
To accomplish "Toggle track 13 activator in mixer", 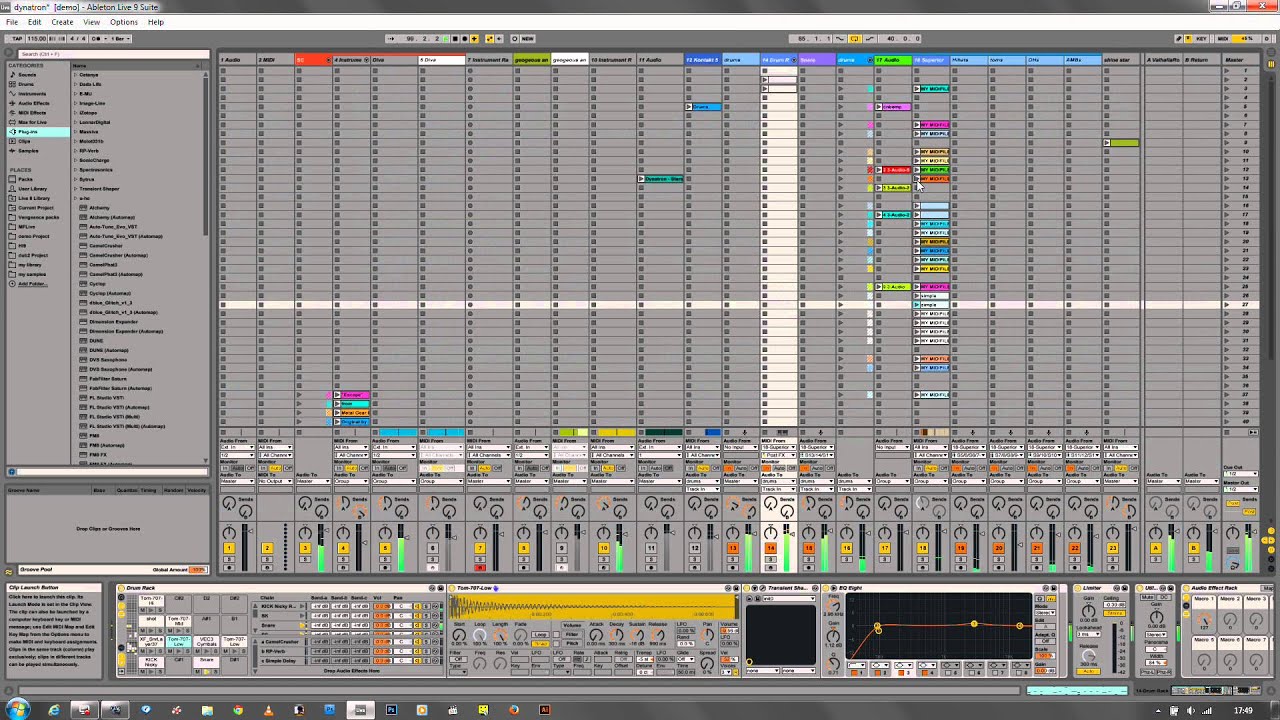I will coord(732,547).
